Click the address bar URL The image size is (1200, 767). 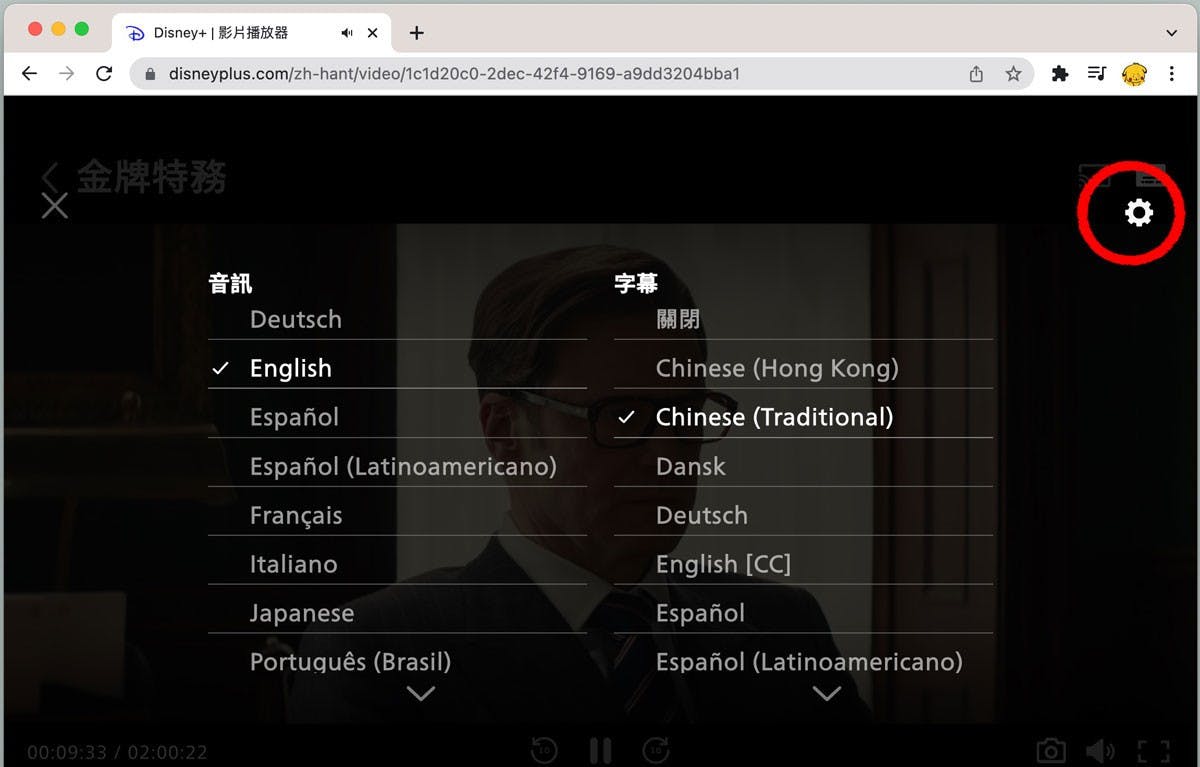coord(454,74)
